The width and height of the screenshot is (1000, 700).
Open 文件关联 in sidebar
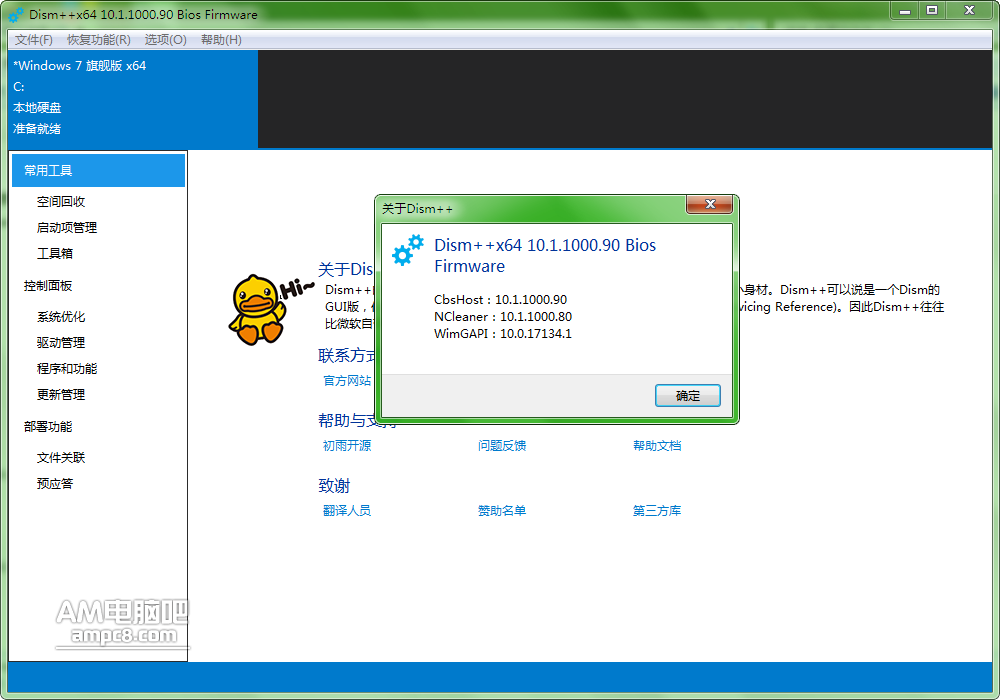point(61,458)
